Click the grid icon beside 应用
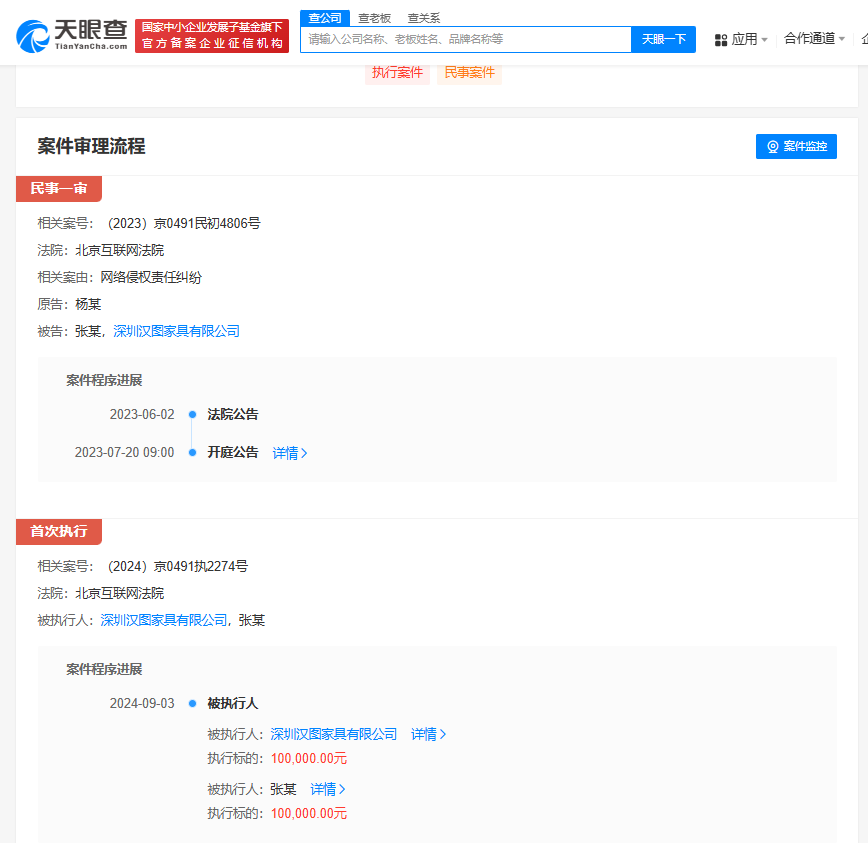Viewport: 868px width, 843px height. (x=722, y=38)
